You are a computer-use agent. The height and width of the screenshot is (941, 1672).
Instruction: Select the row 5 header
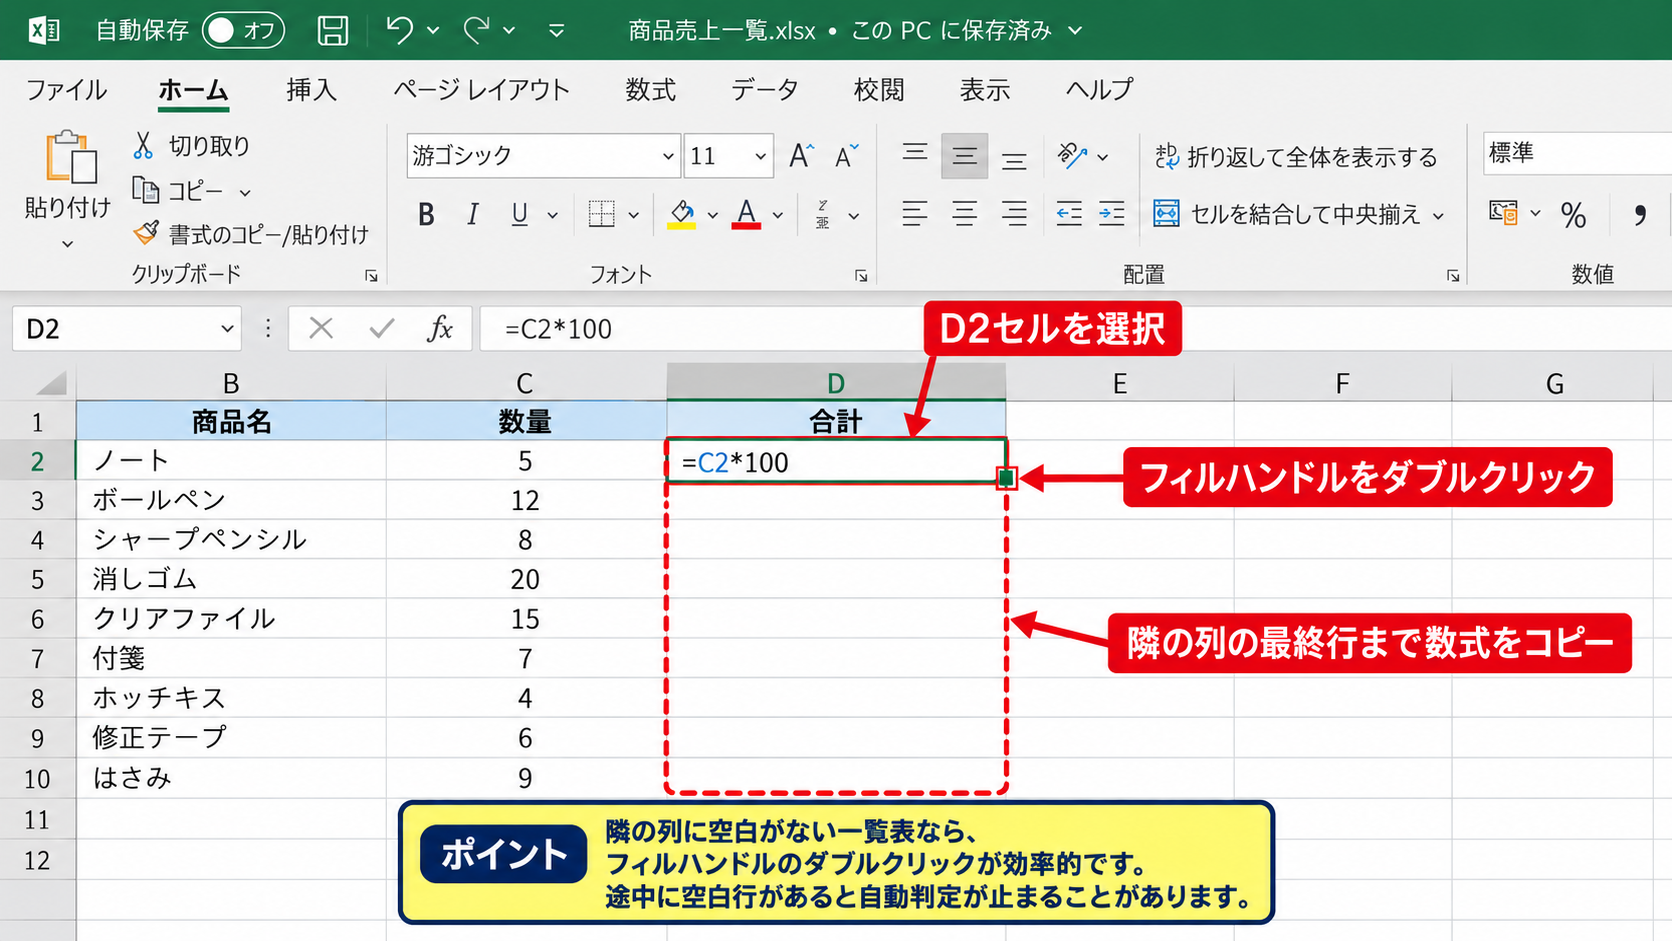(37, 579)
